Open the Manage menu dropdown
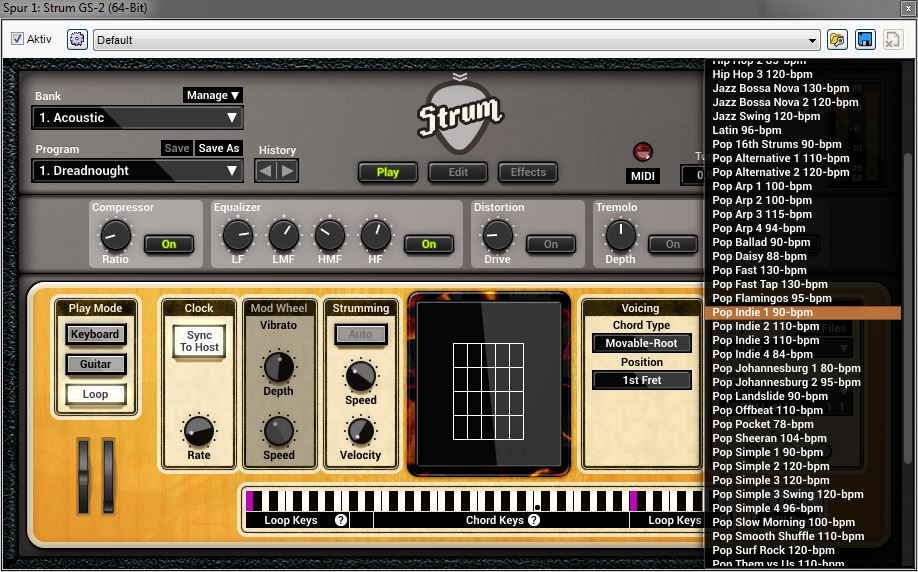Image resolution: width=918 pixels, height=572 pixels. [213, 95]
